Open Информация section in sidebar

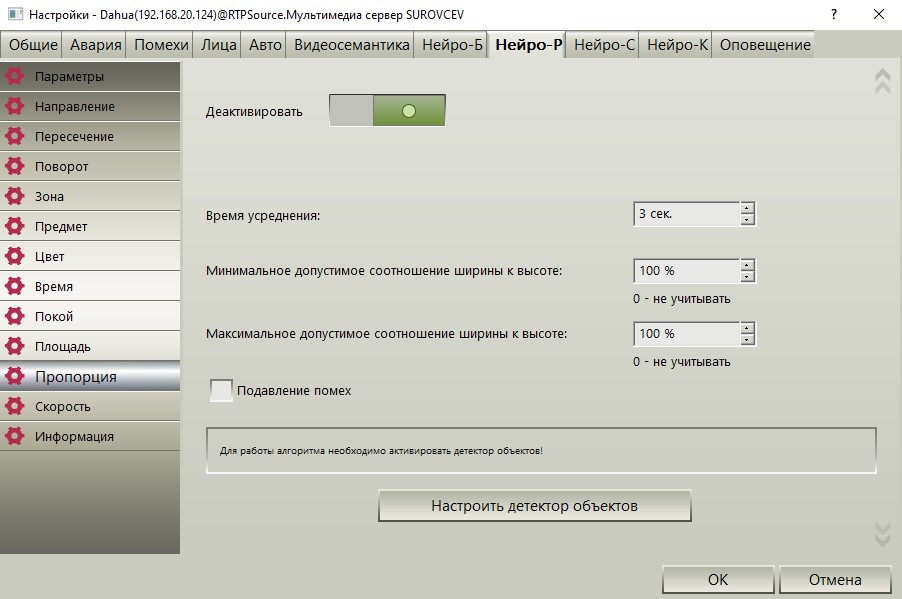click(90, 436)
